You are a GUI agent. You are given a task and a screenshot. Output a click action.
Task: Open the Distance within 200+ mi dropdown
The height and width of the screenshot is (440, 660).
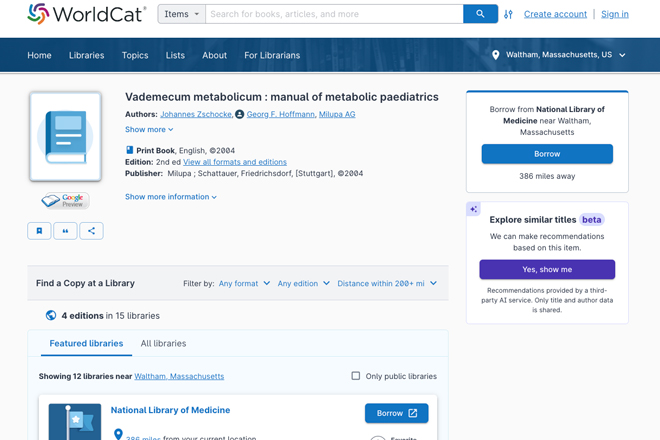tap(387, 283)
